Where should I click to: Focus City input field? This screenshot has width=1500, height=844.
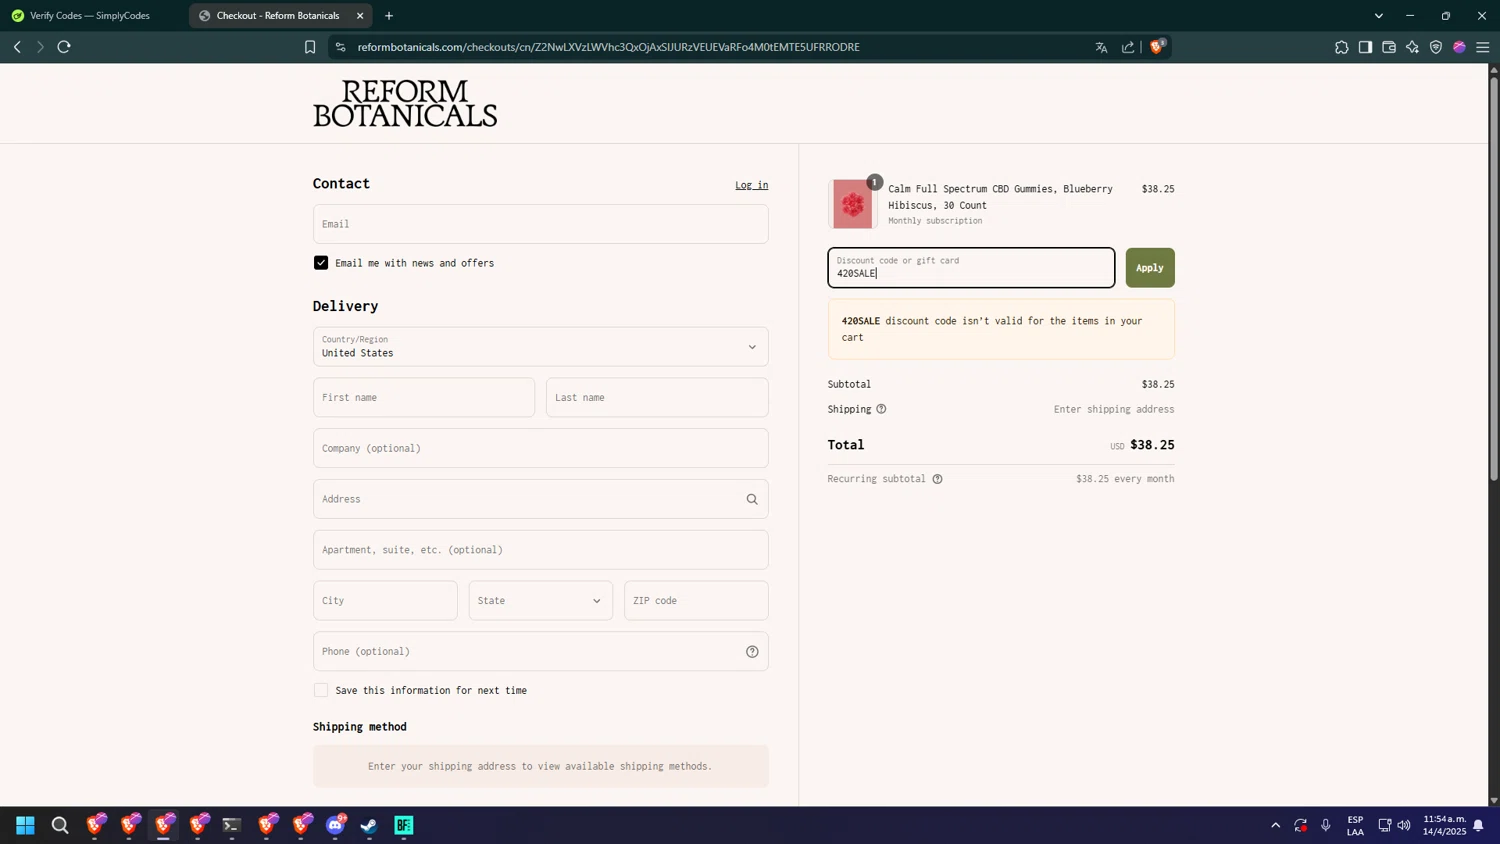385,601
